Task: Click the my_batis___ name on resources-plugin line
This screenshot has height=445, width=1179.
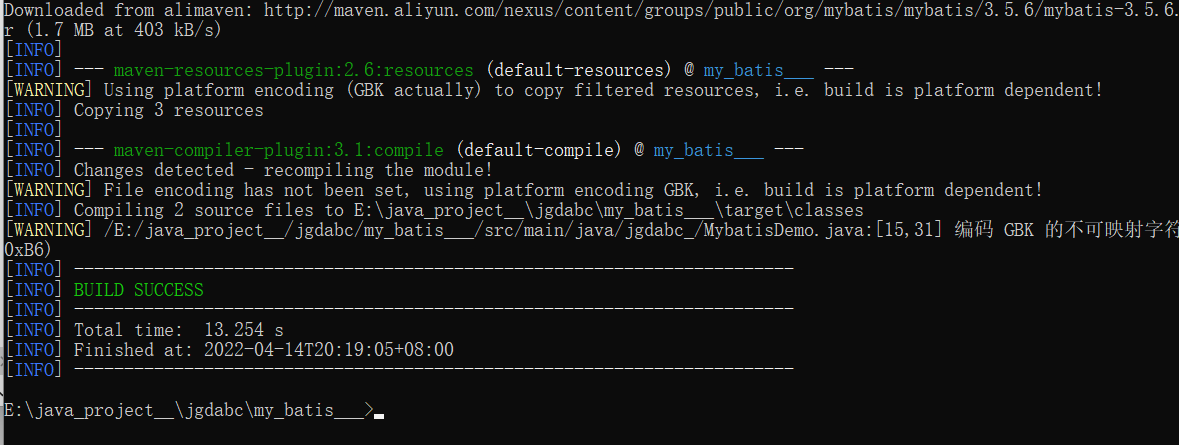Action: pyautogui.click(x=759, y=71)
